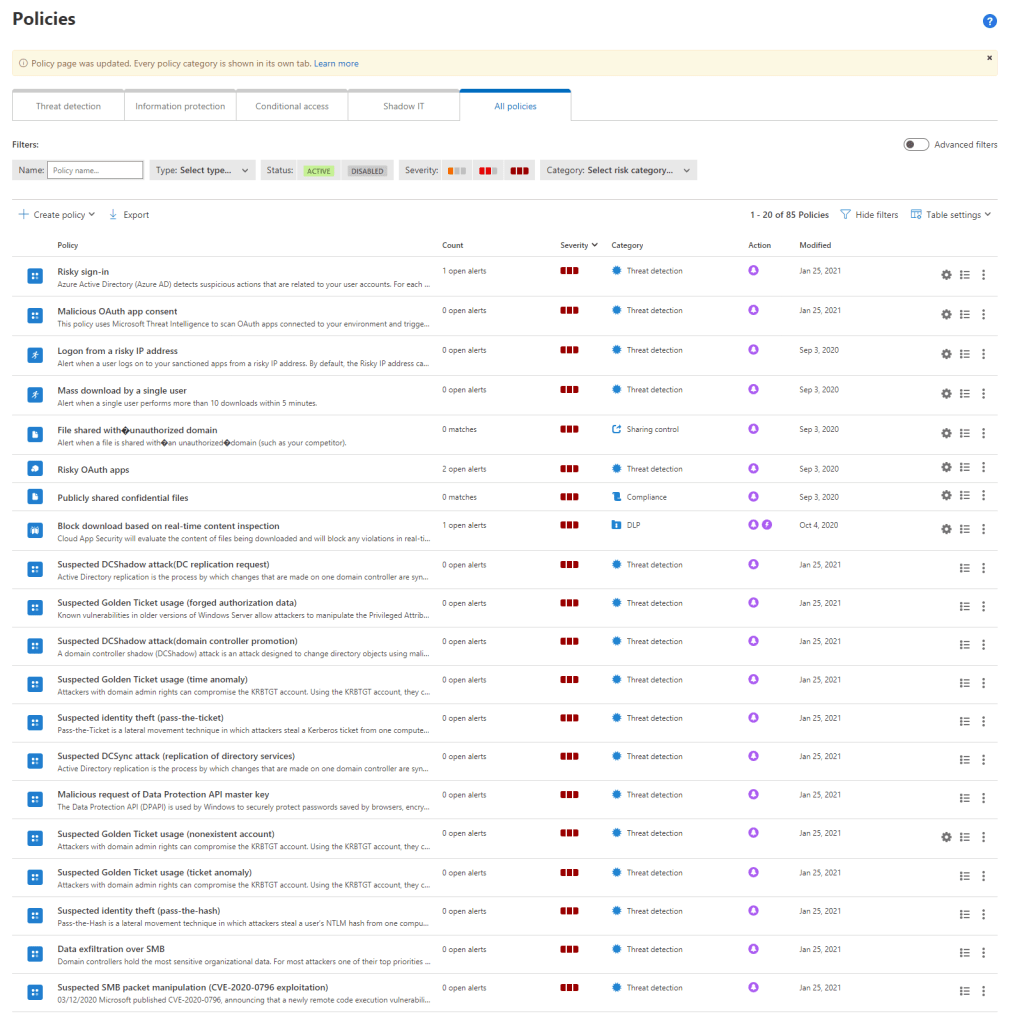Click list icon for Malicious OAuth app consent

965,314
